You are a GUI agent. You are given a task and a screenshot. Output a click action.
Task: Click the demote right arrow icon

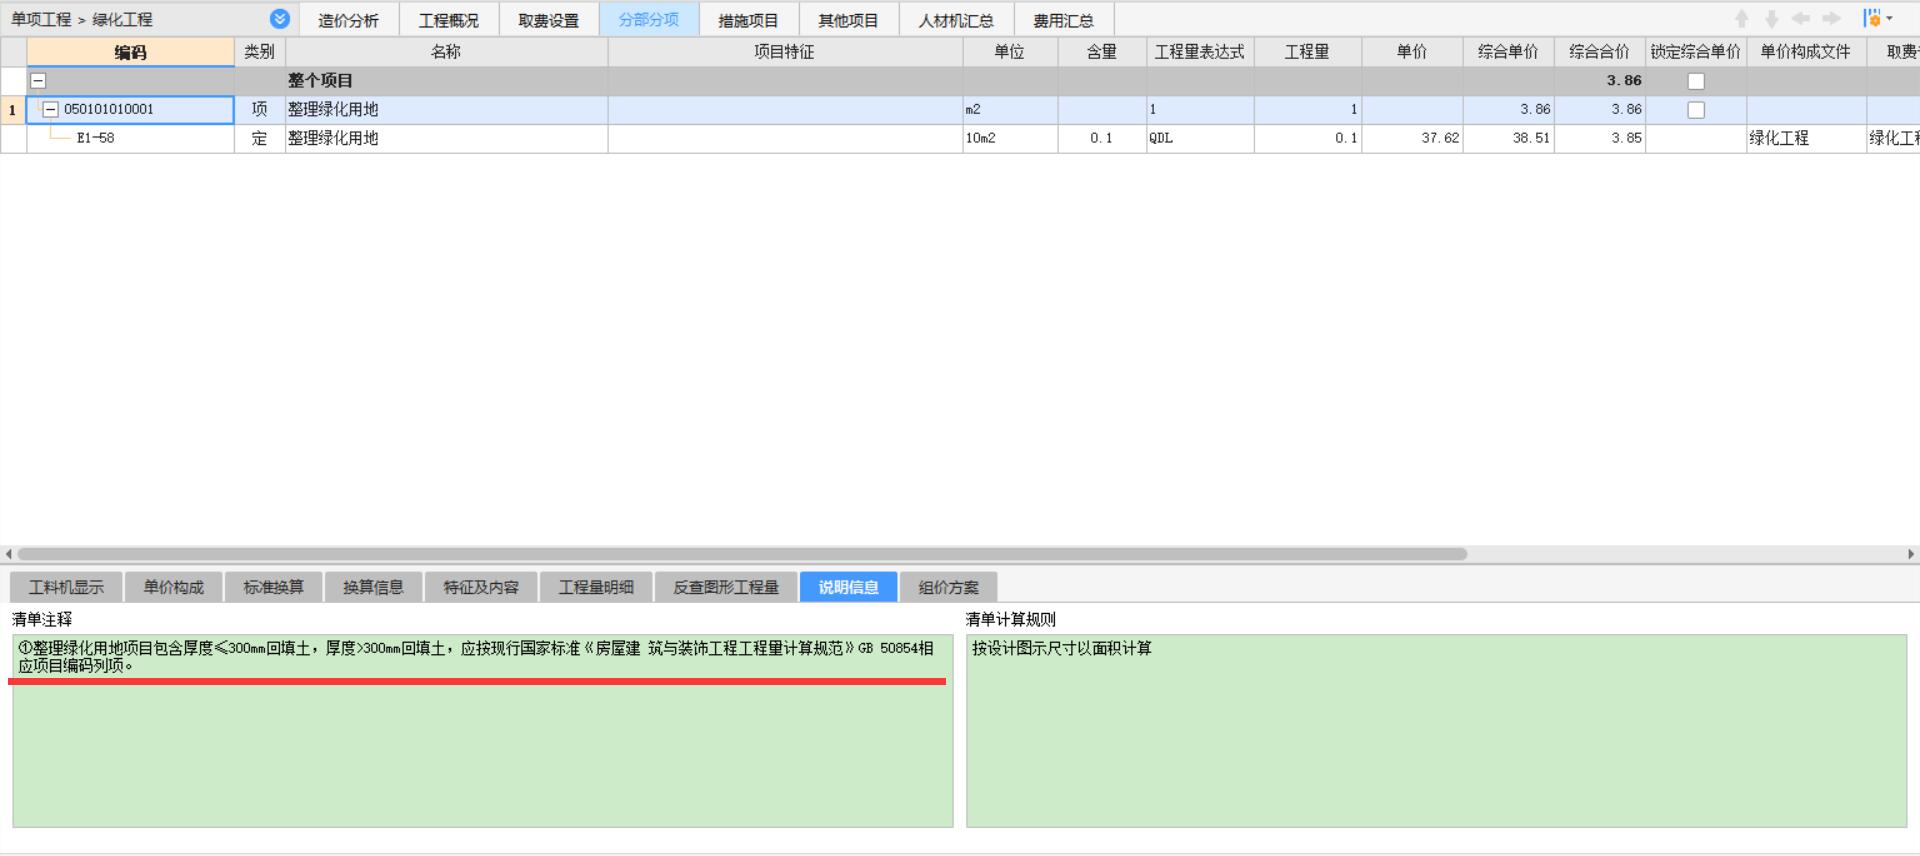pyautogui.click(x=1831, y=19)
